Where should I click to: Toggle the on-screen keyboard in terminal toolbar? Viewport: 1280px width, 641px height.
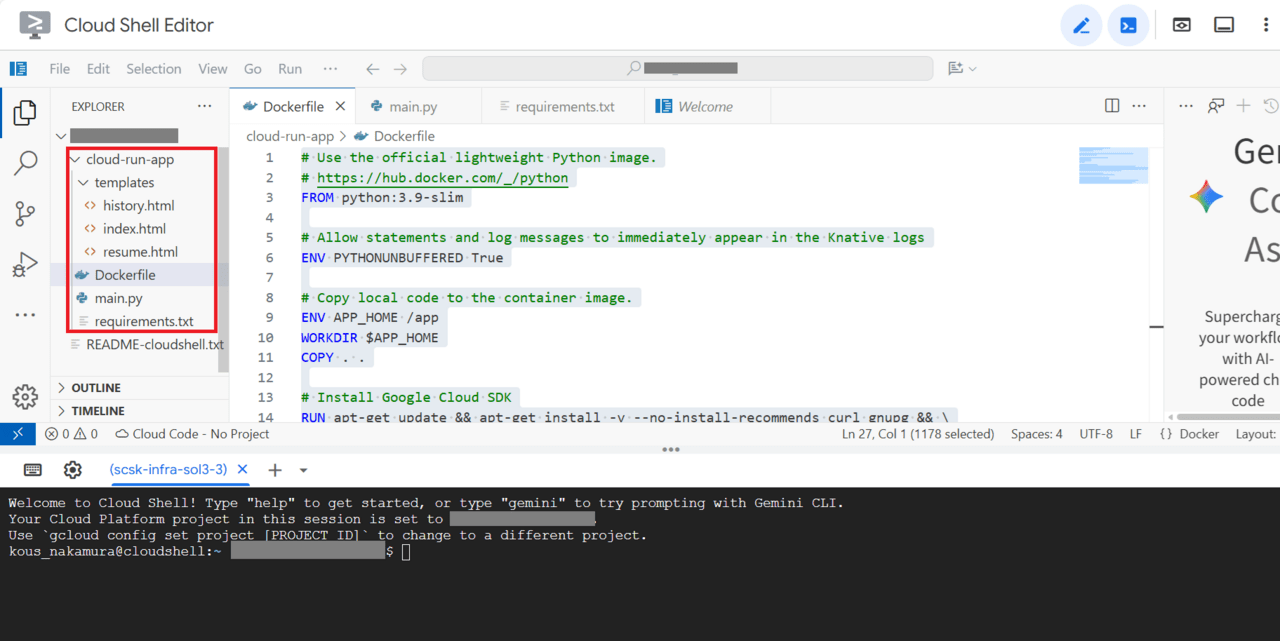[32, 470]
